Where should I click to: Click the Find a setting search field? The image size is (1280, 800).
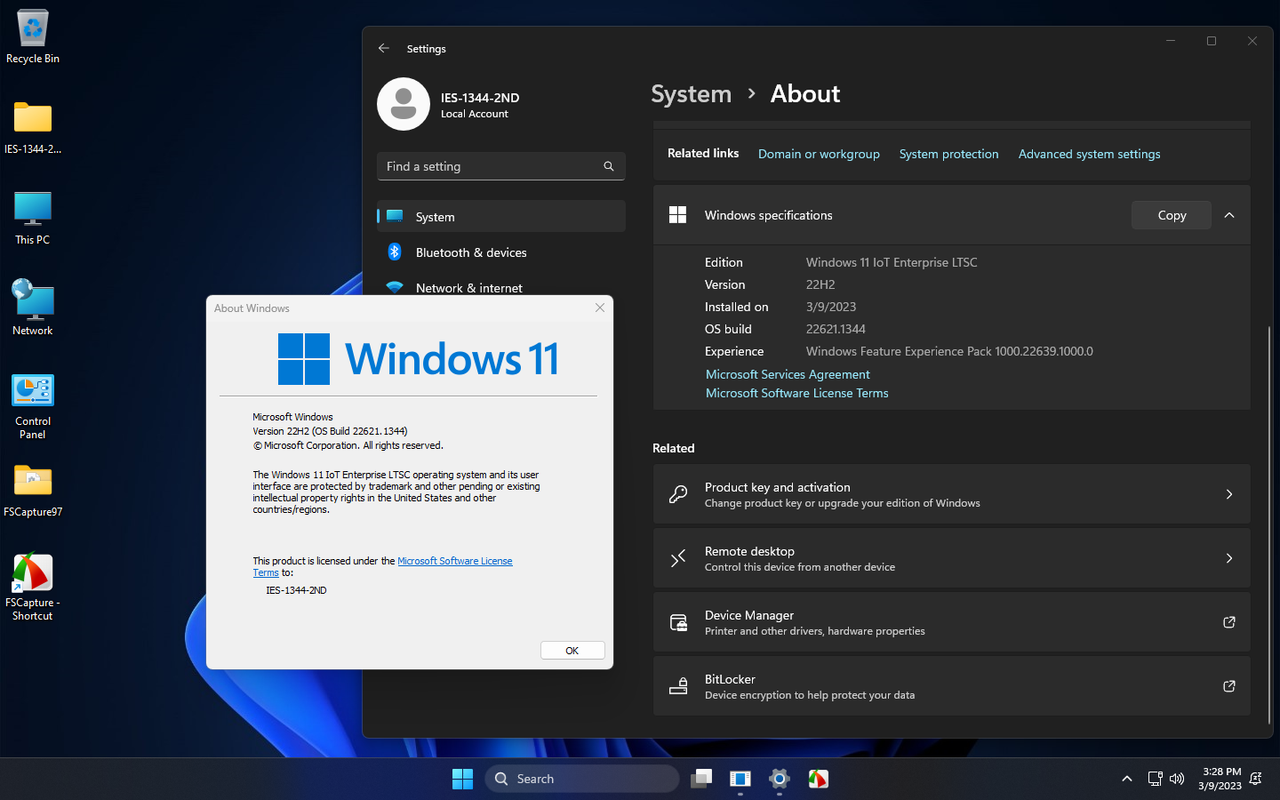[501, 166]
